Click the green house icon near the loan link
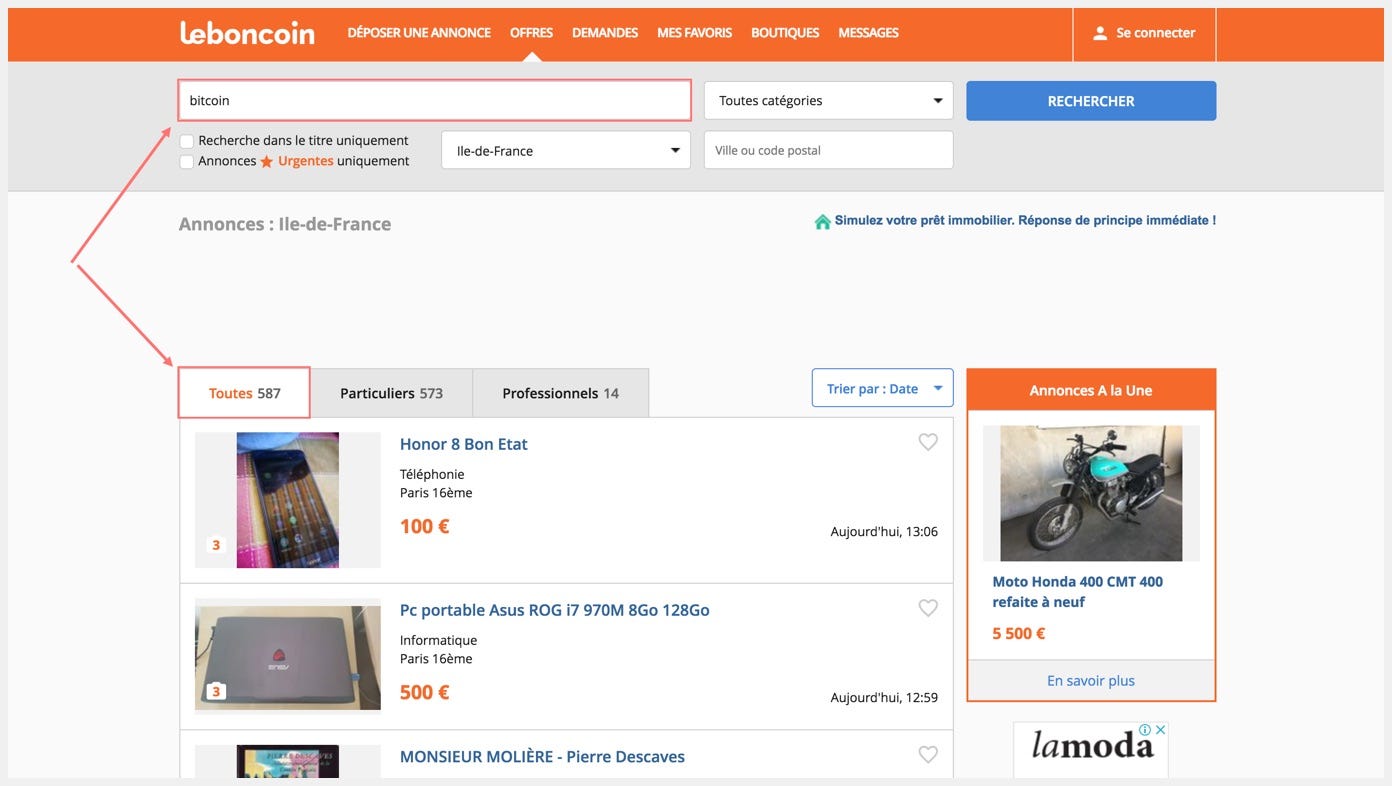Image resolution: width=1392 pixels, height=786 pixels. pos(822,220)
